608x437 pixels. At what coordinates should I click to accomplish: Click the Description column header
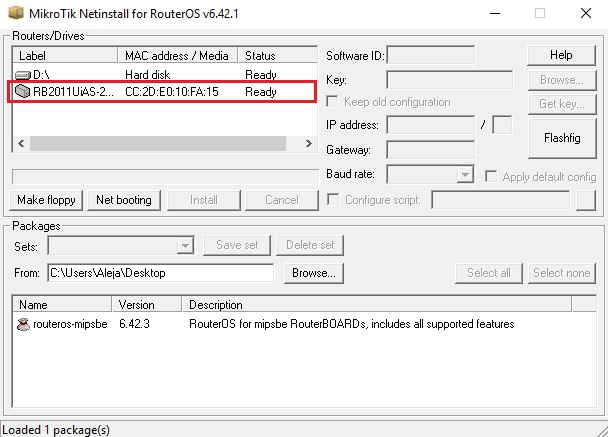[377, 305]
